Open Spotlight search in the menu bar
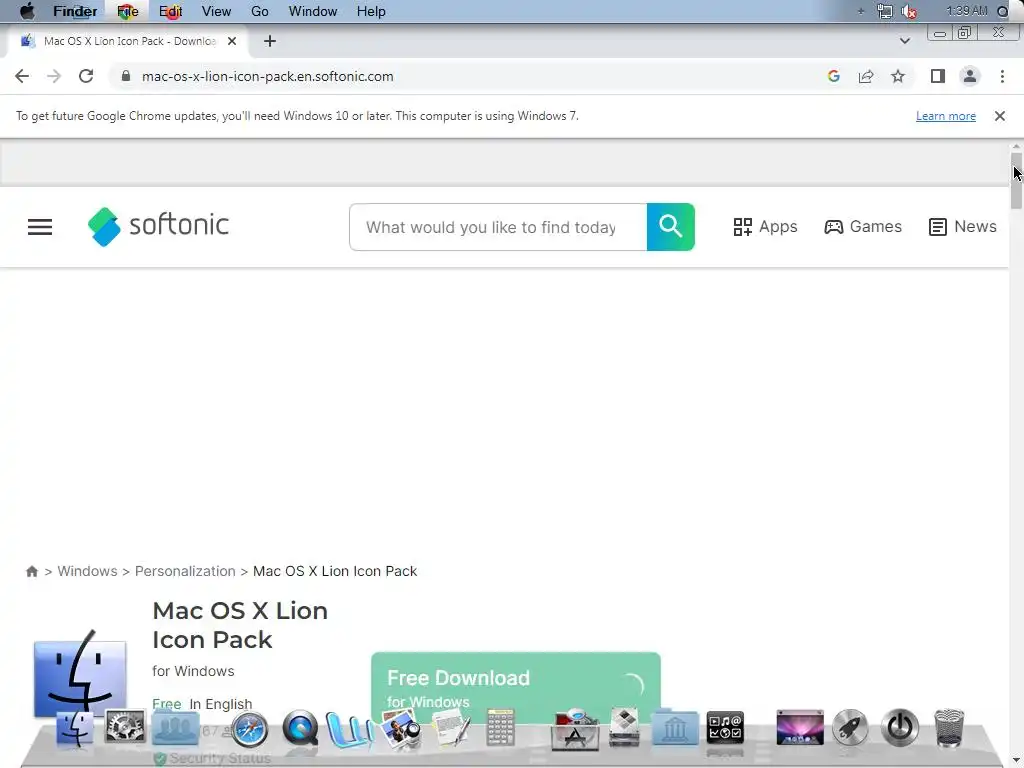Viewport: 1024px width, 768px height. tap(1003, 11)
